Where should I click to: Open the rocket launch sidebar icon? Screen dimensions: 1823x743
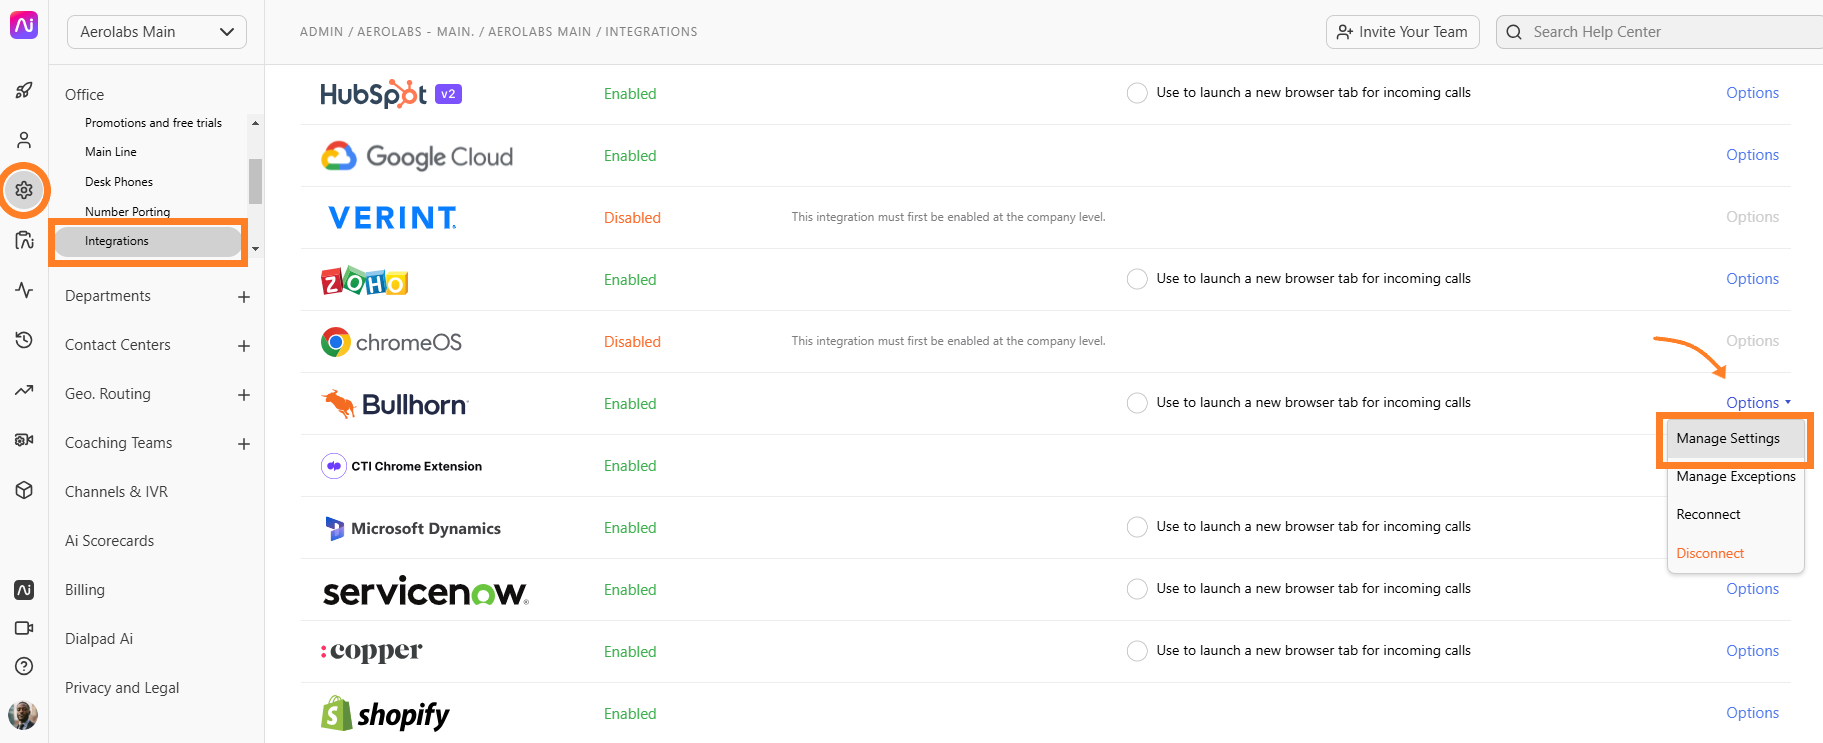[24, 90]
